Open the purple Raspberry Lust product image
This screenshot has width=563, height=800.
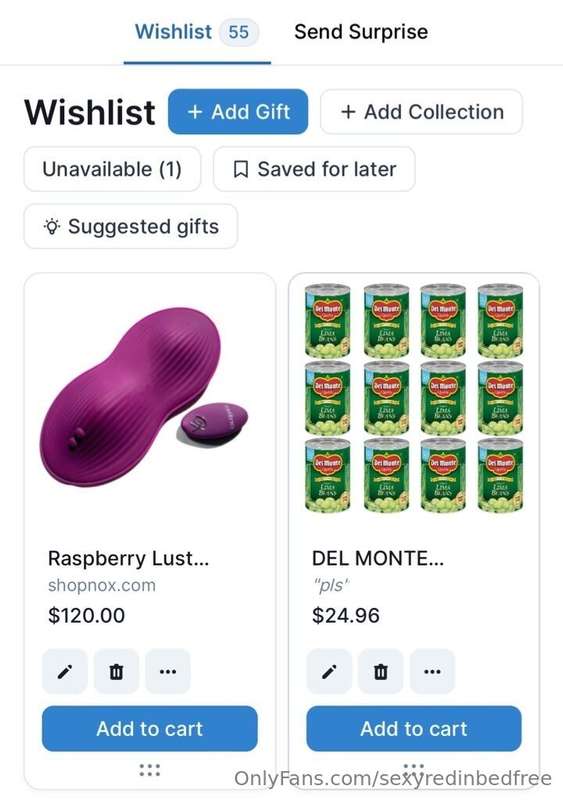click(x=144, y=397)
